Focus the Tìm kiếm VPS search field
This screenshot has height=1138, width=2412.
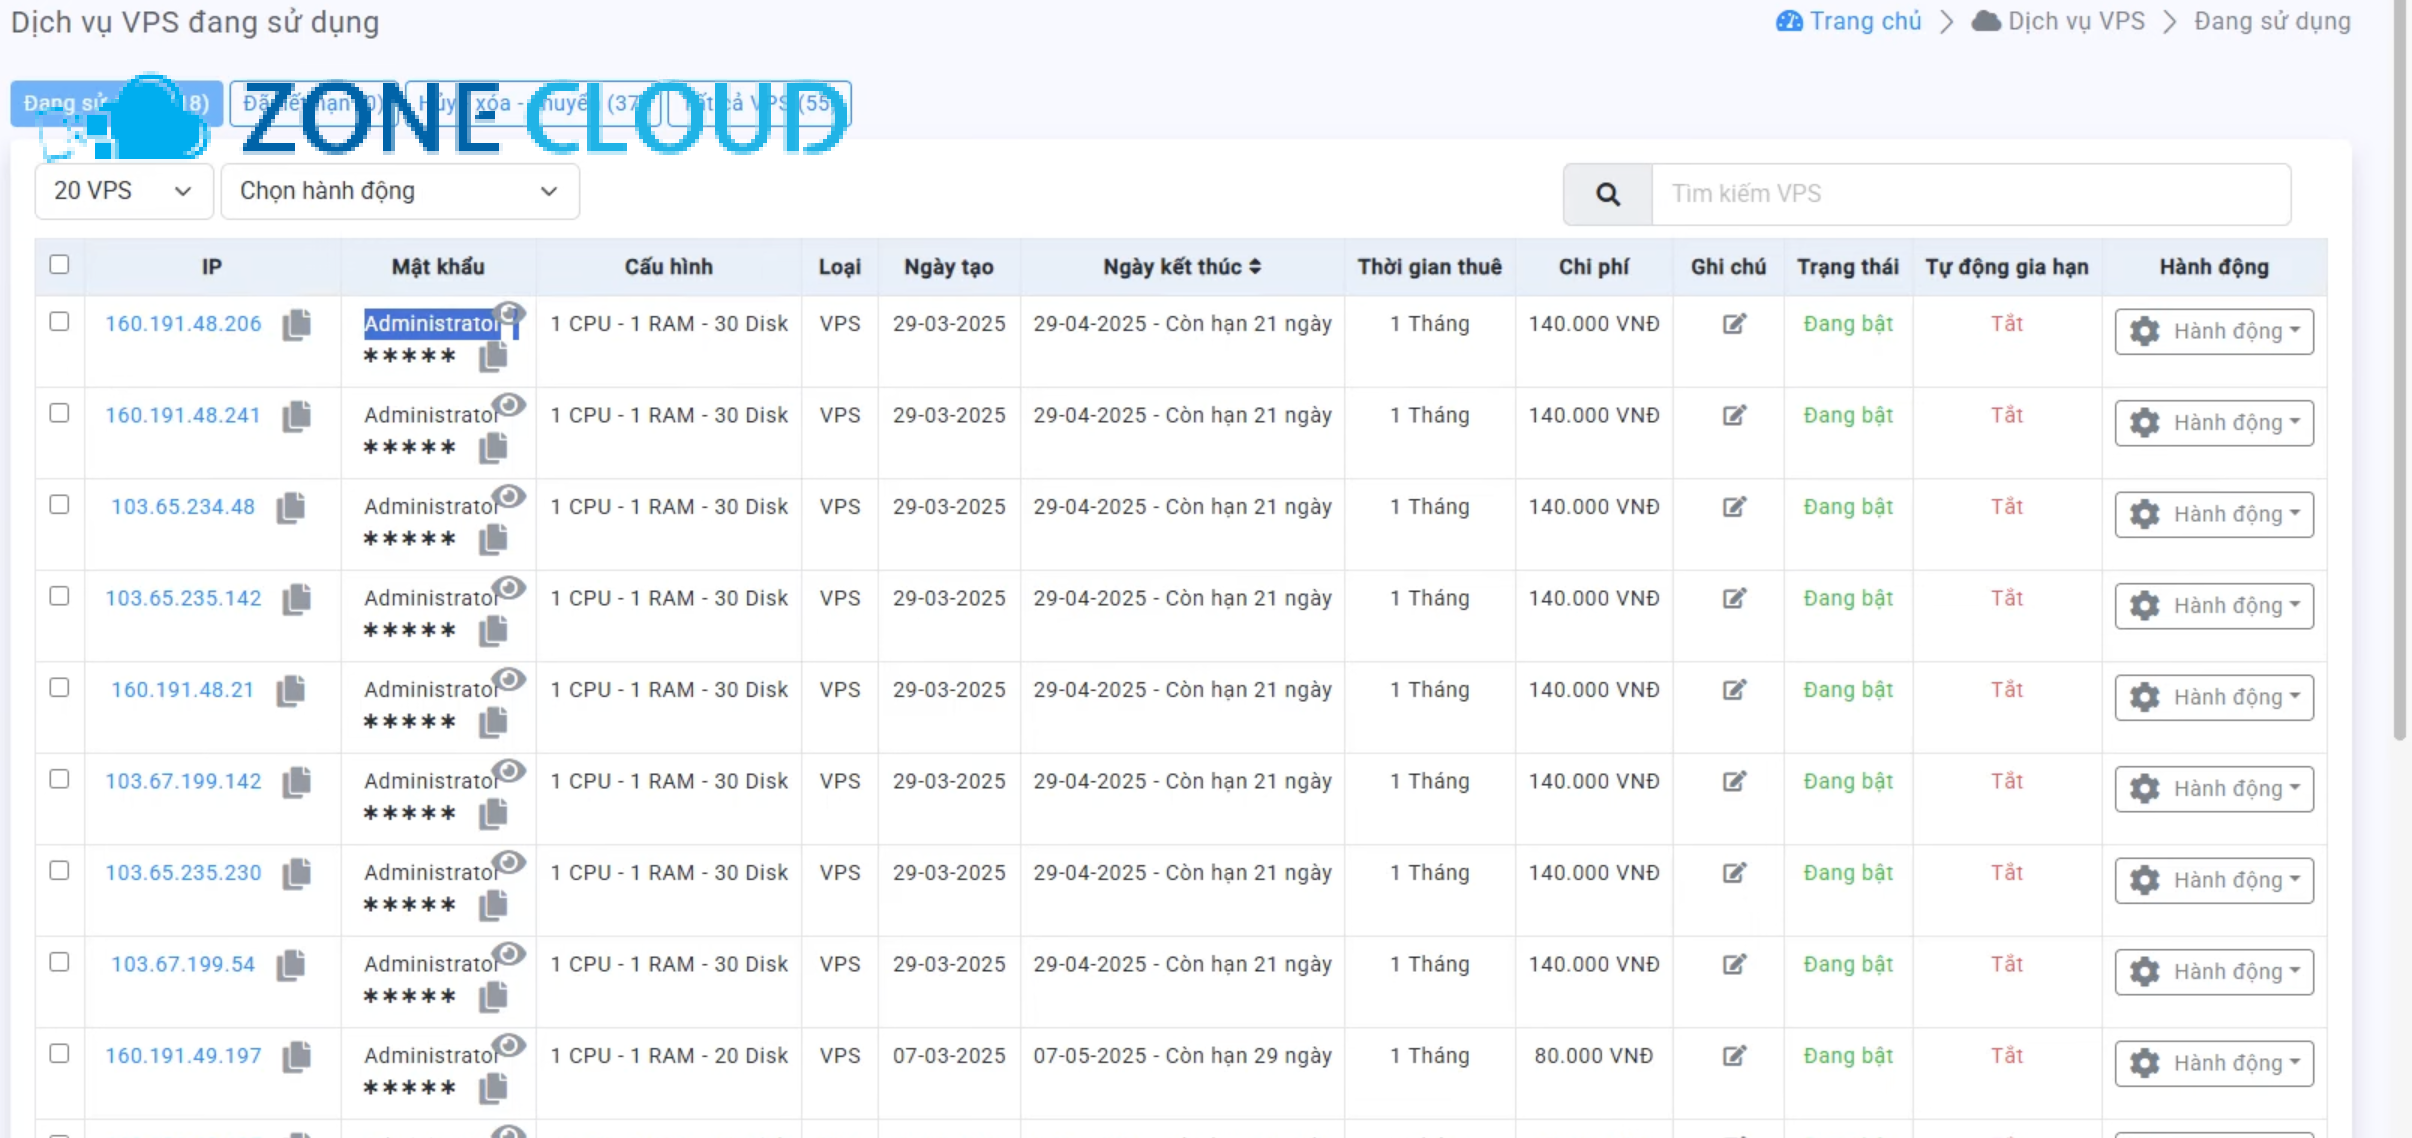[1970, 194]
